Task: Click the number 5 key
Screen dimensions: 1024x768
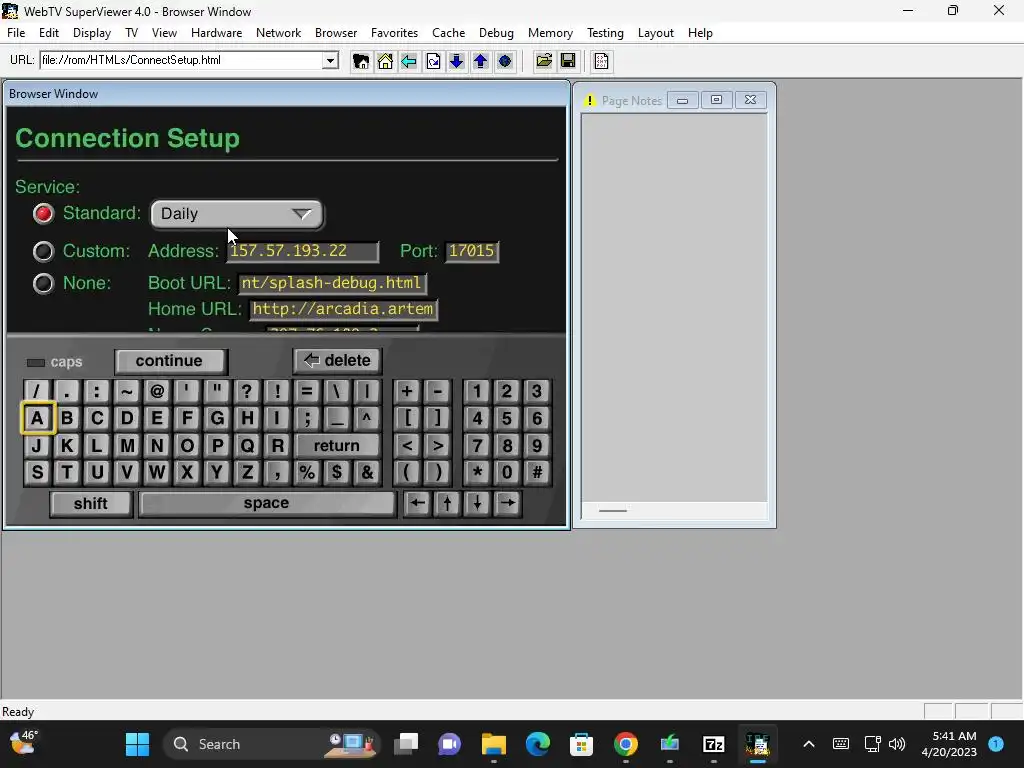Action: tap(507, 419)
